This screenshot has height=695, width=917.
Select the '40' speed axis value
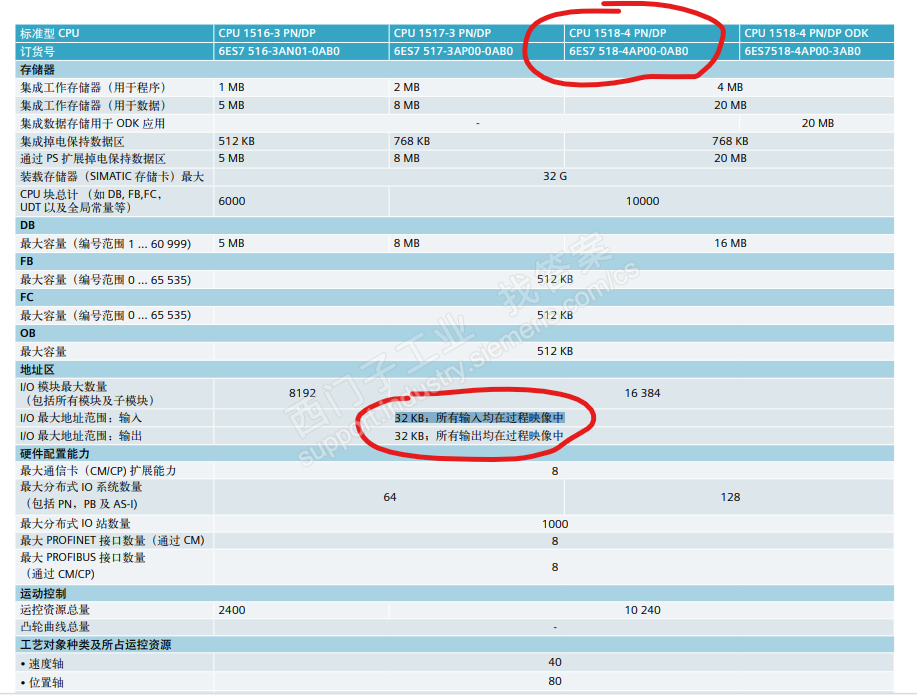tap(554, 662)
